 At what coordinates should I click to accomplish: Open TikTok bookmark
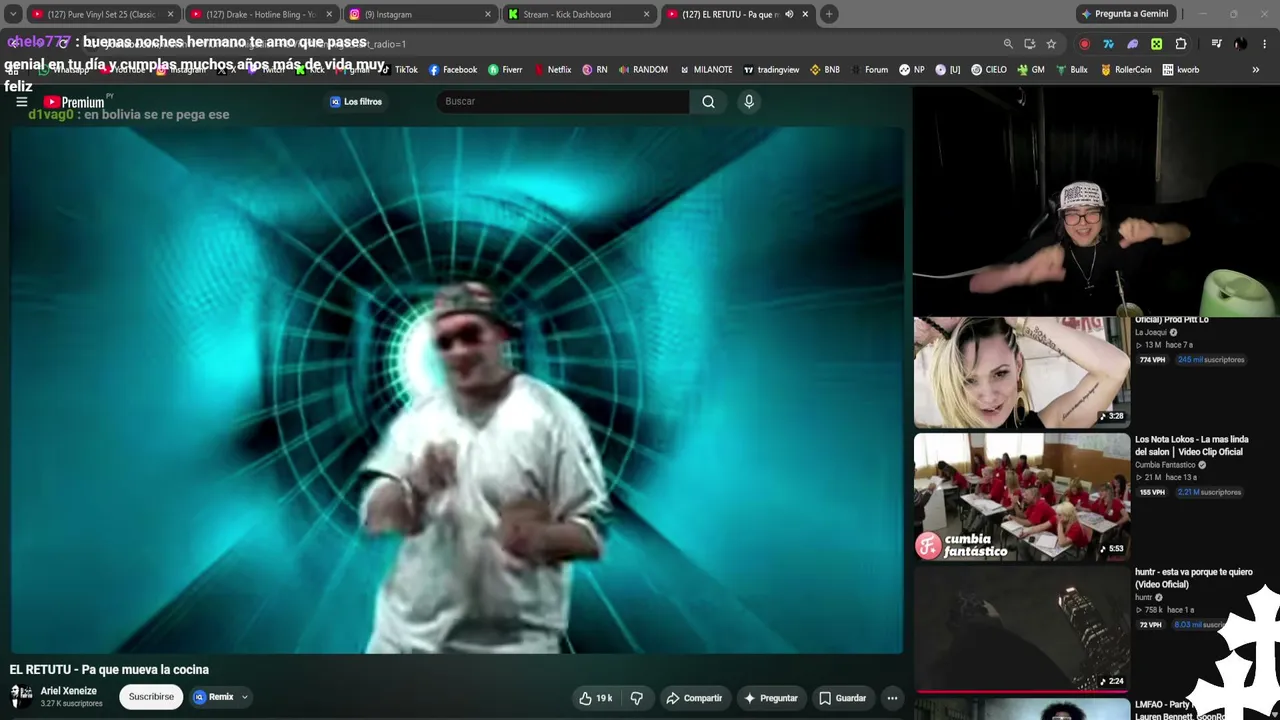click(399, 70)
